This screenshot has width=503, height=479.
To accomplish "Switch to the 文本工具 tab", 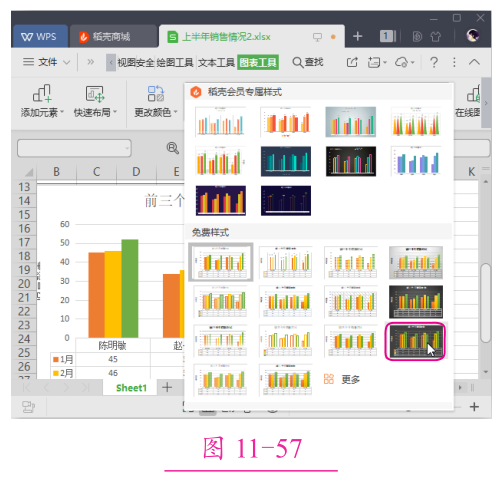I will click(216, 62).
